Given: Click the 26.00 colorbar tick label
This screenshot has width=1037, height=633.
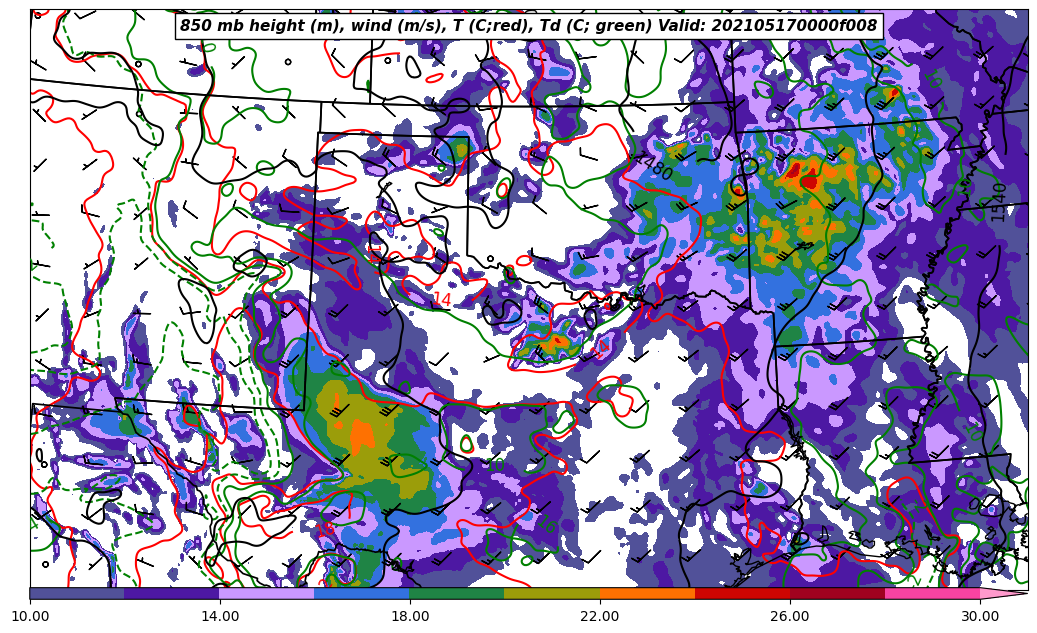Looking at the screenshot, I should point(790,616).
